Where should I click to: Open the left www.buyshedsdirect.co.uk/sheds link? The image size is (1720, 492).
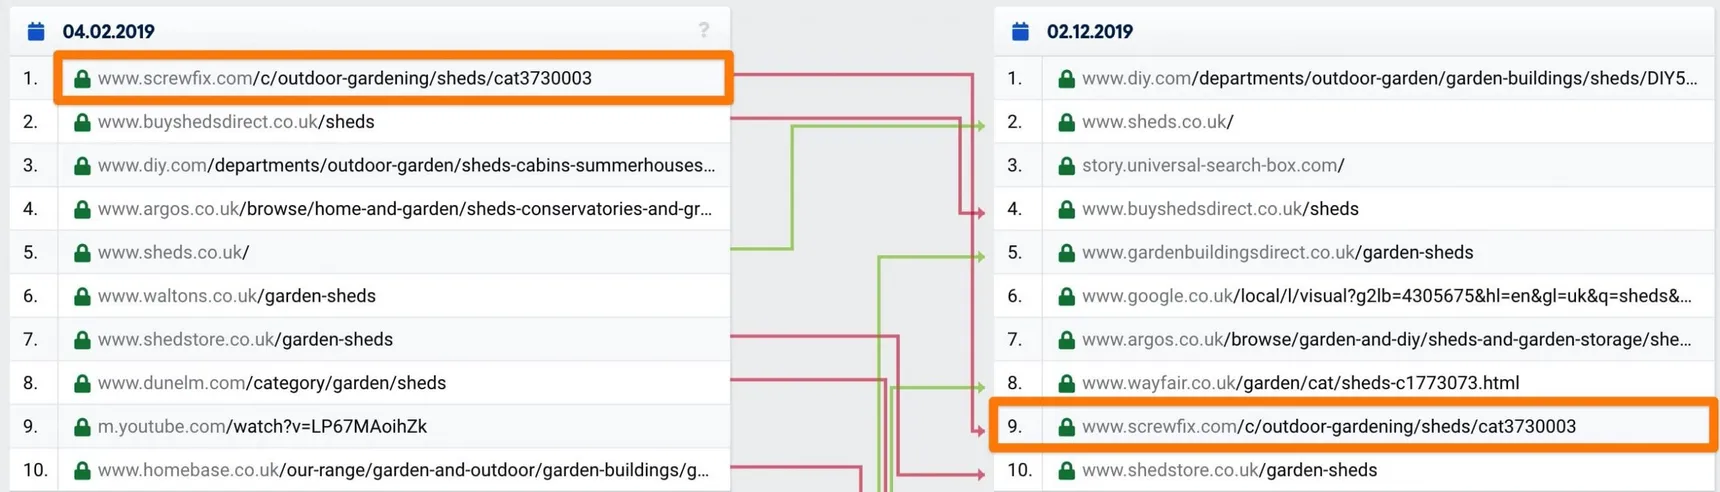236,122
